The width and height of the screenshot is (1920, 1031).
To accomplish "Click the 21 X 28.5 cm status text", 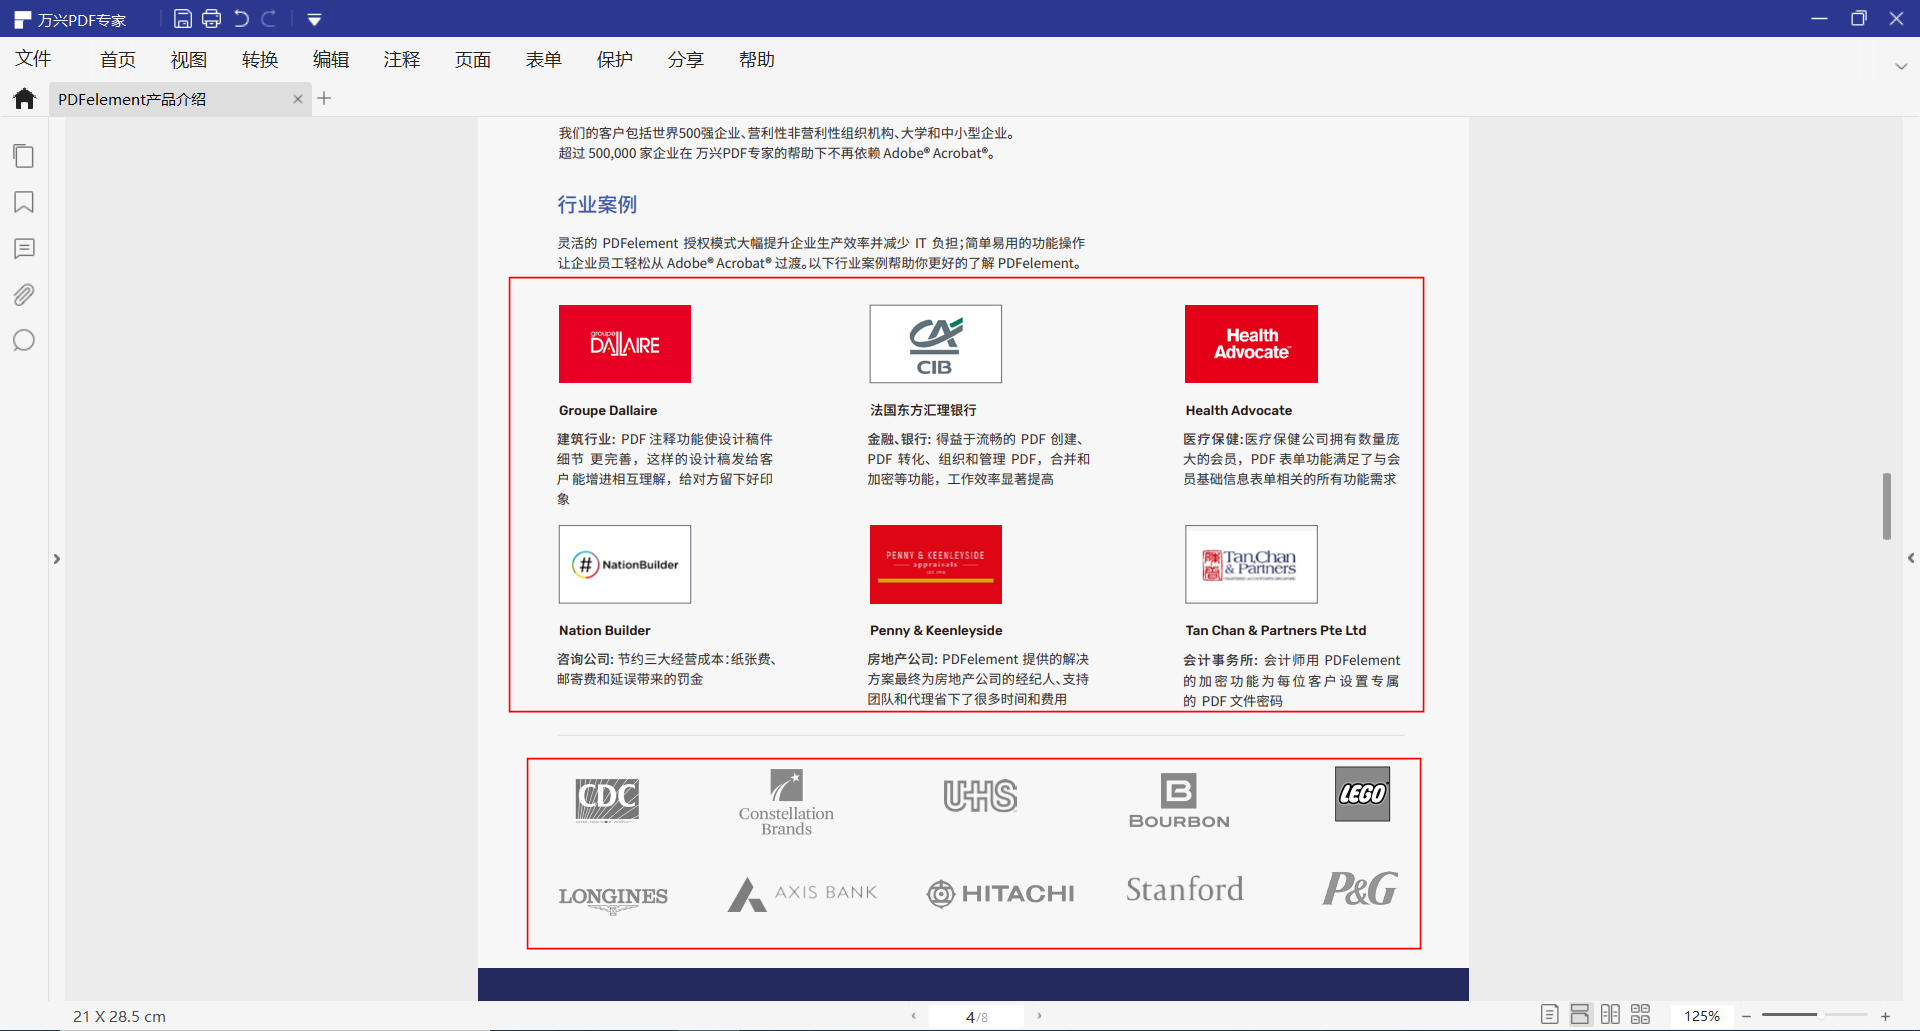I will click(119, 1016).
